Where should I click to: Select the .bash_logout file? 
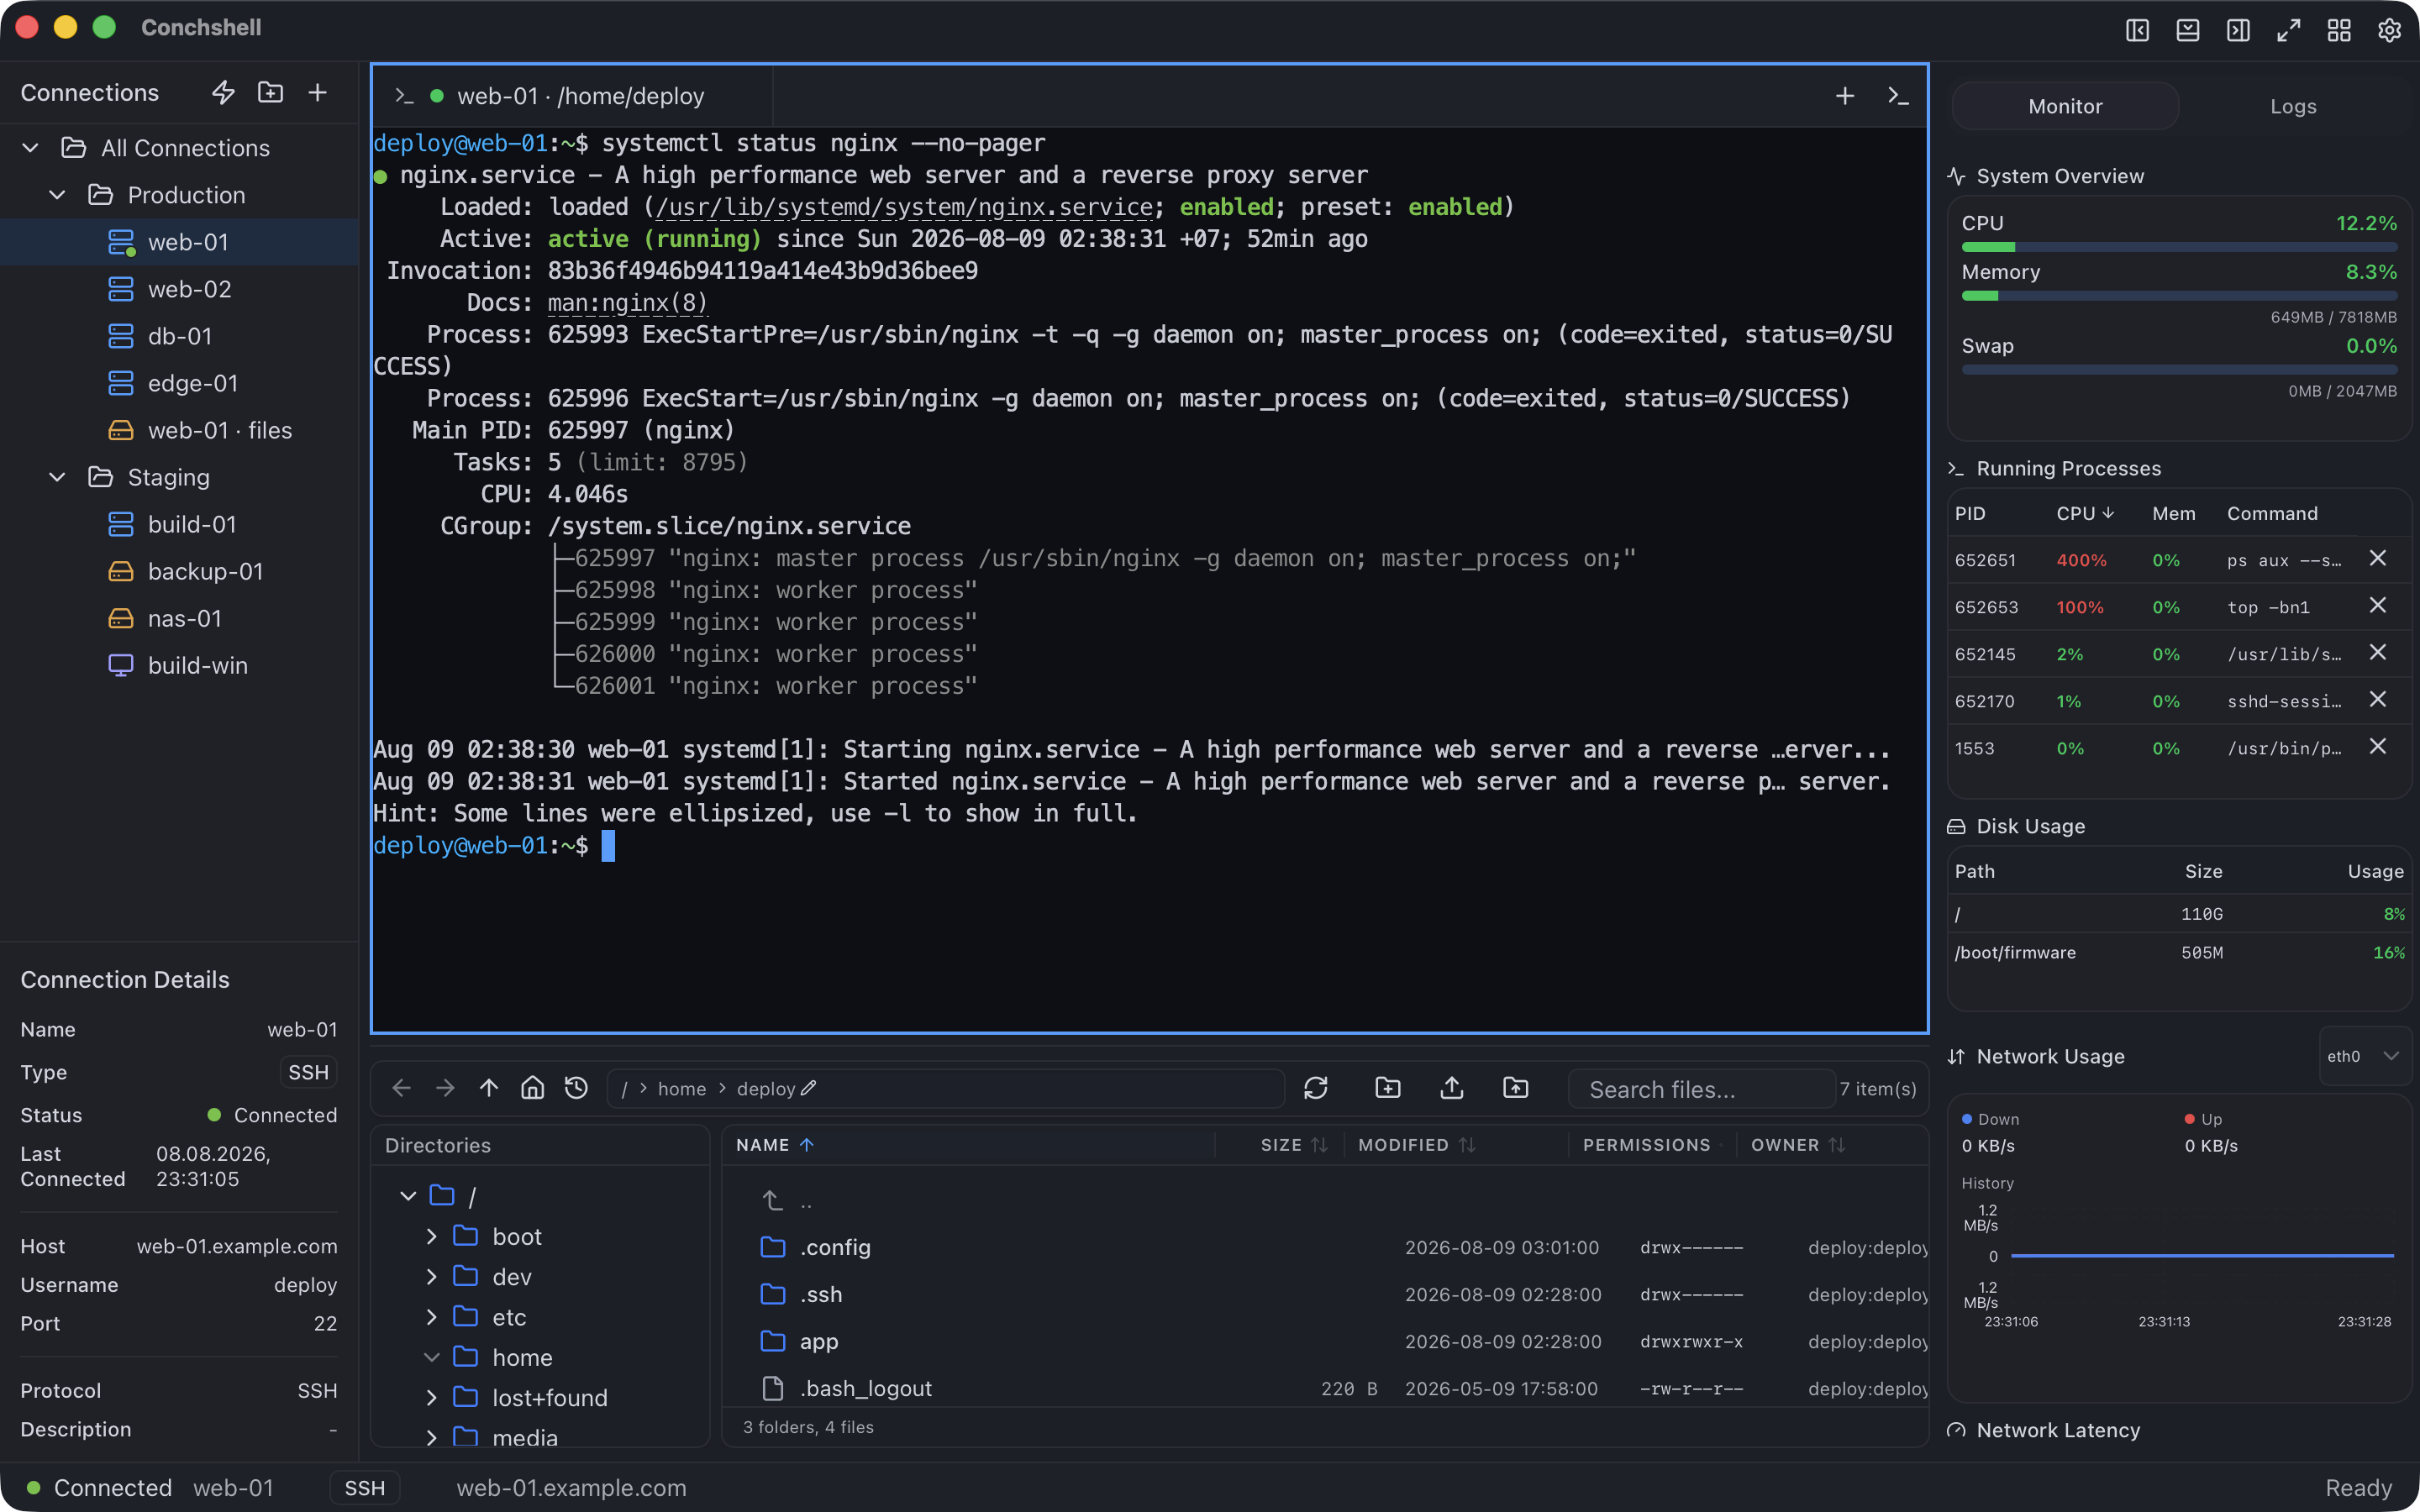(x=1326, y=1388)
